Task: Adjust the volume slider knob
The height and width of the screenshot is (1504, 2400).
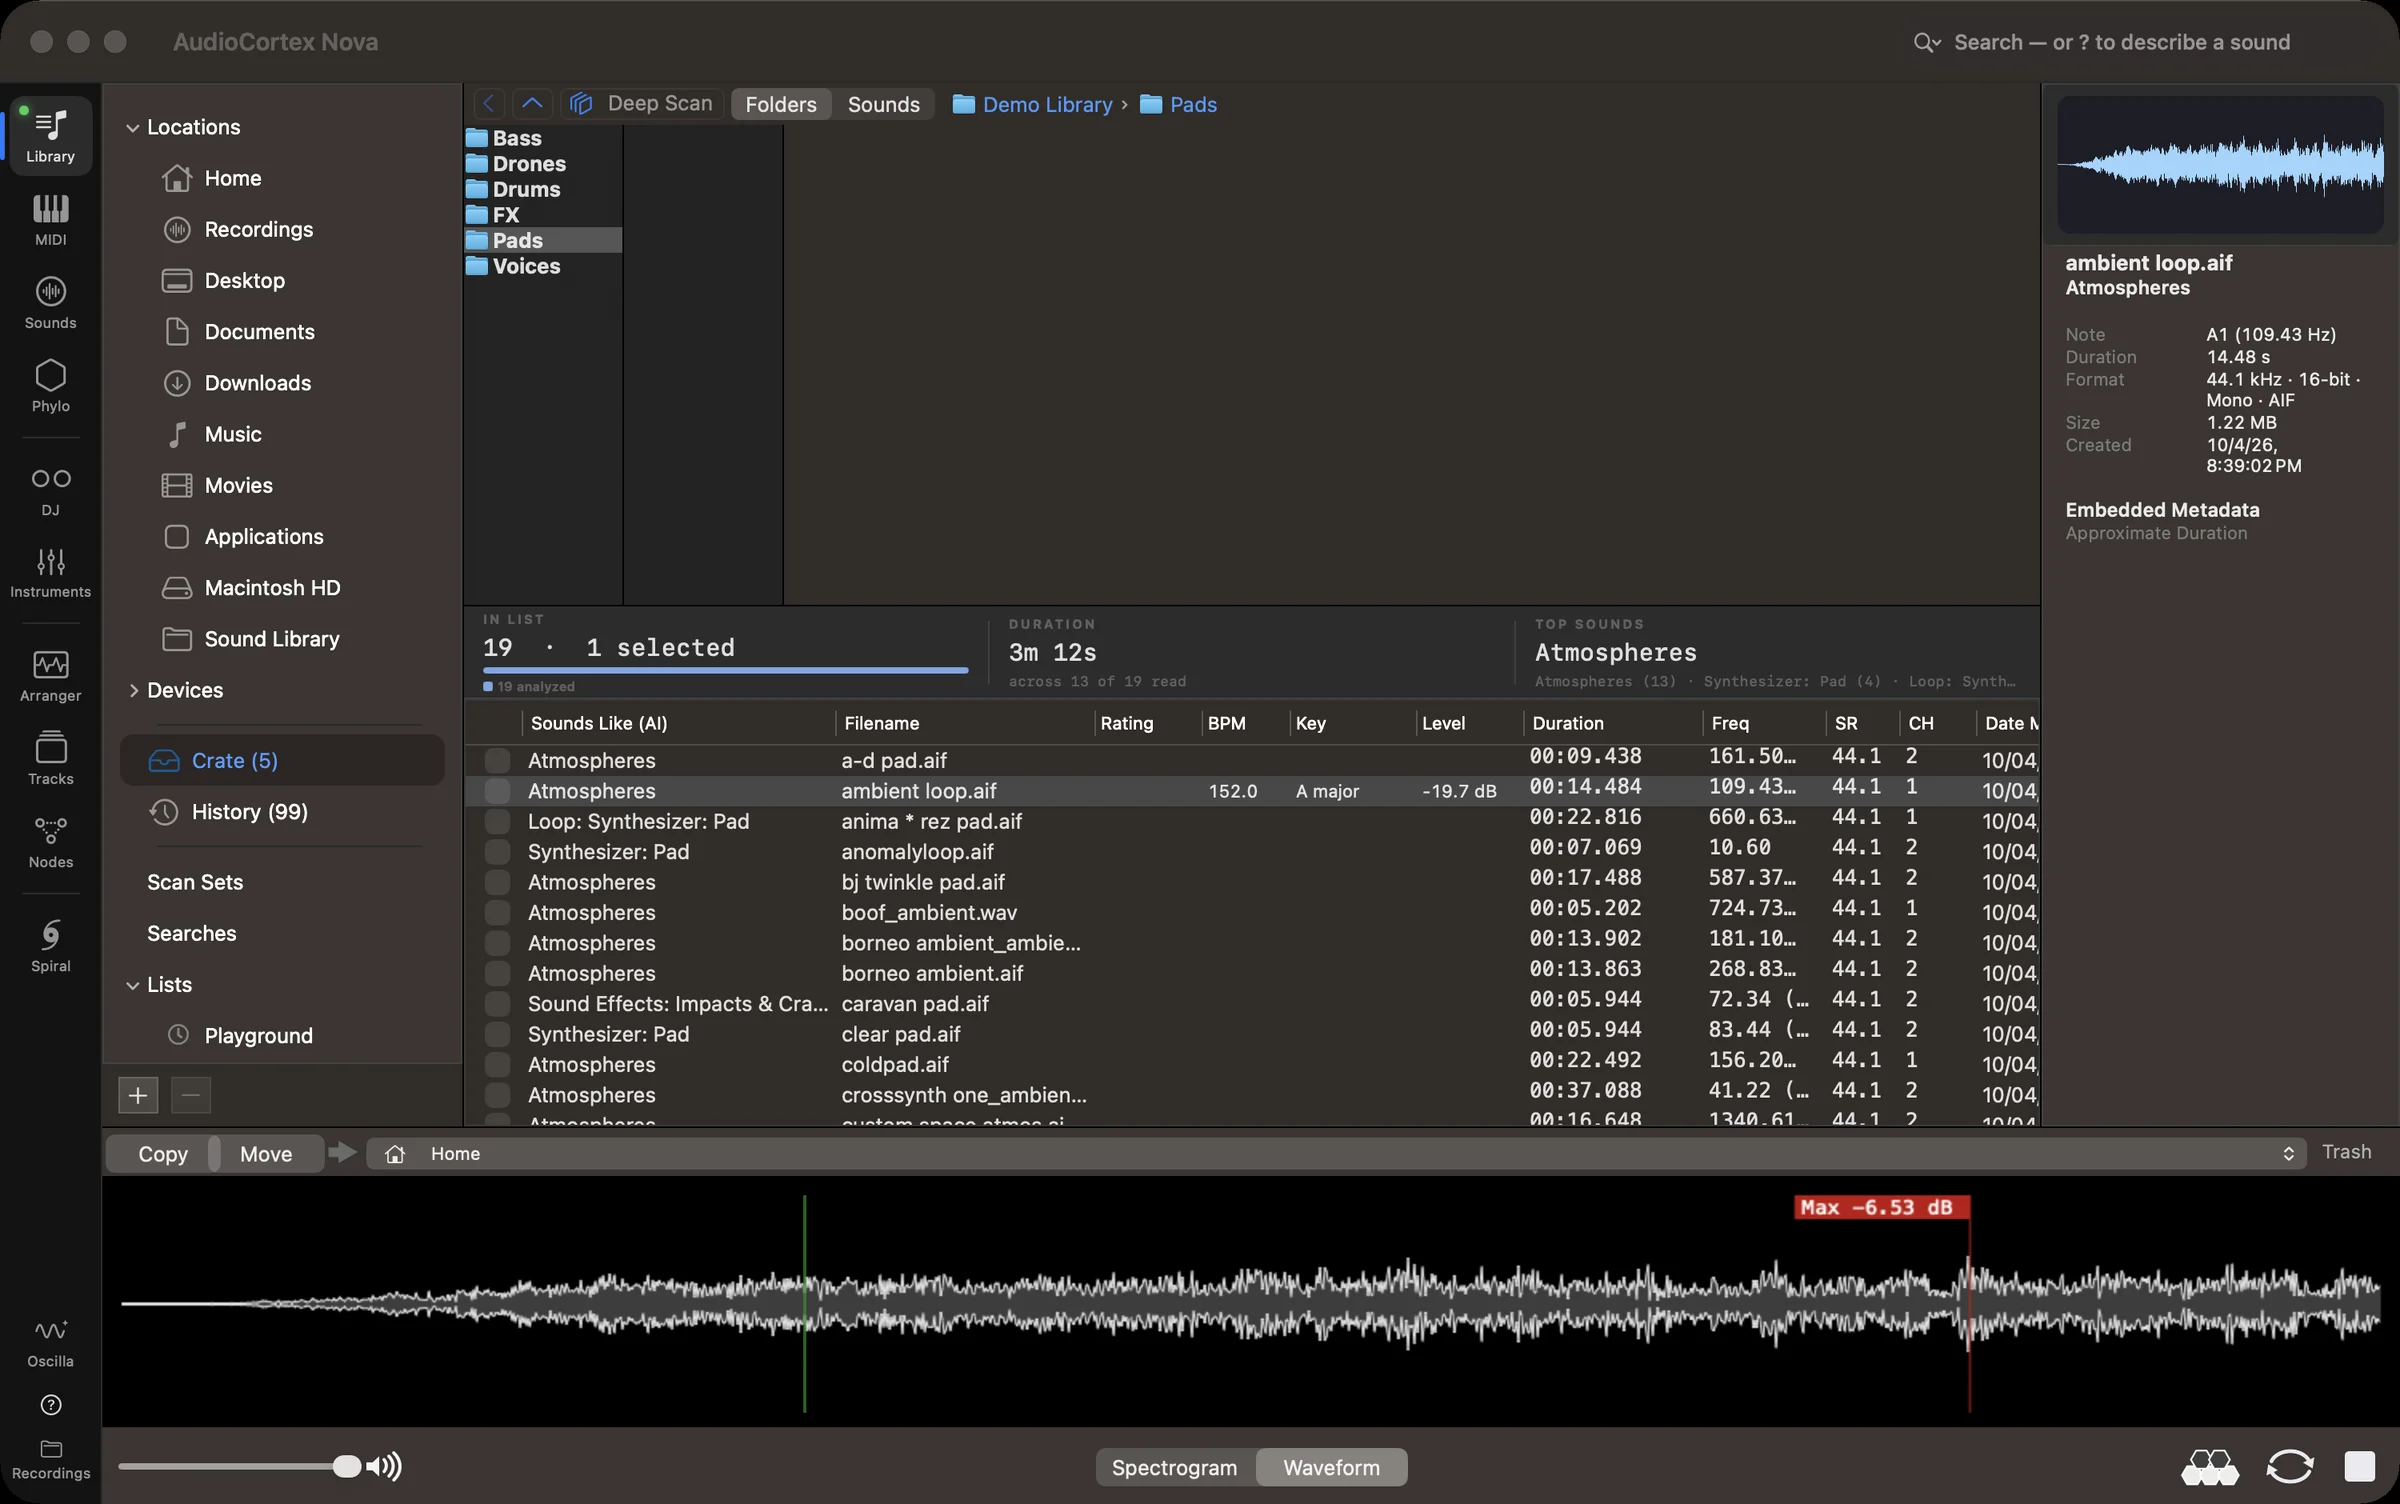Action: tap(346, 1466)
